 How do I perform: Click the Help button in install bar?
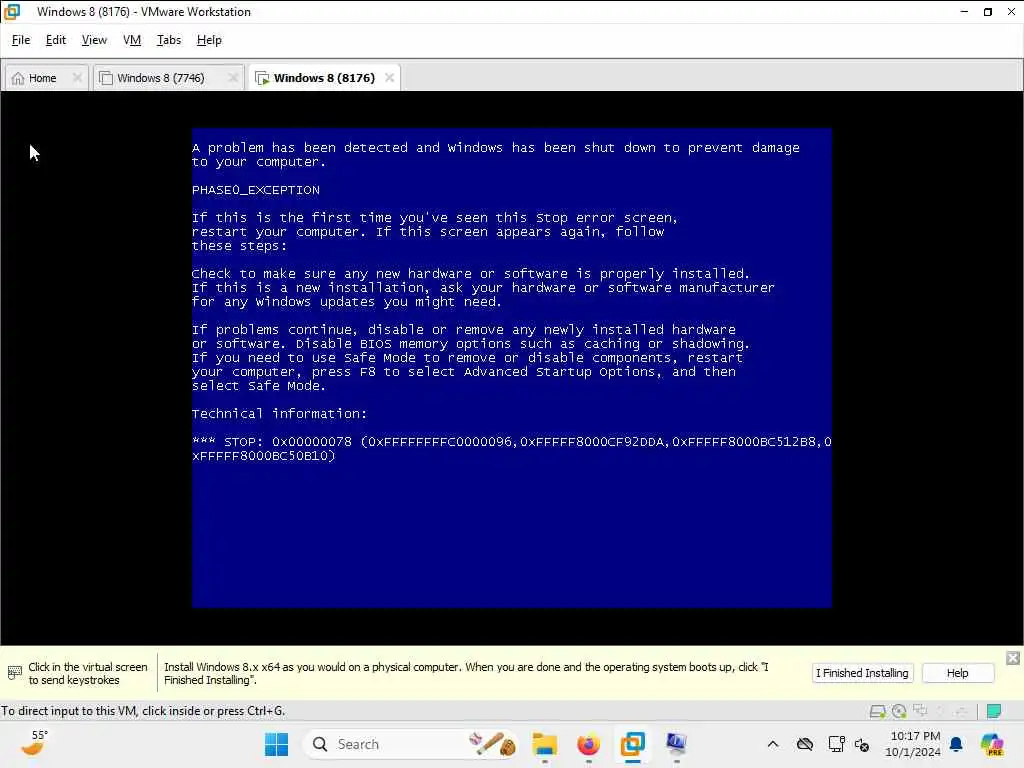click(957, 673)
